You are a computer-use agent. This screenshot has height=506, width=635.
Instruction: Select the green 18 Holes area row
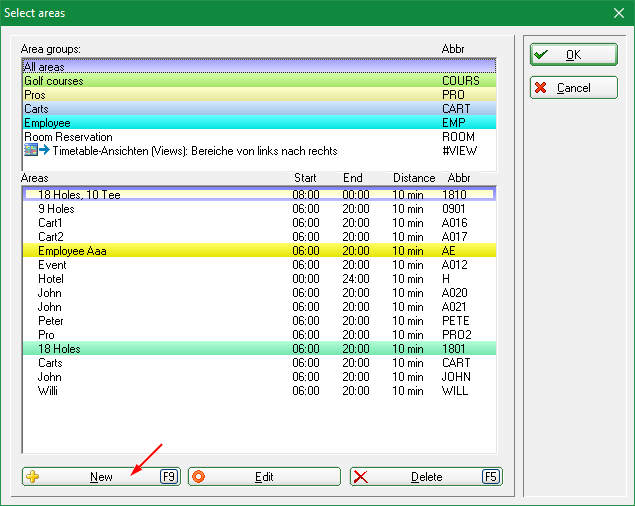259,348
